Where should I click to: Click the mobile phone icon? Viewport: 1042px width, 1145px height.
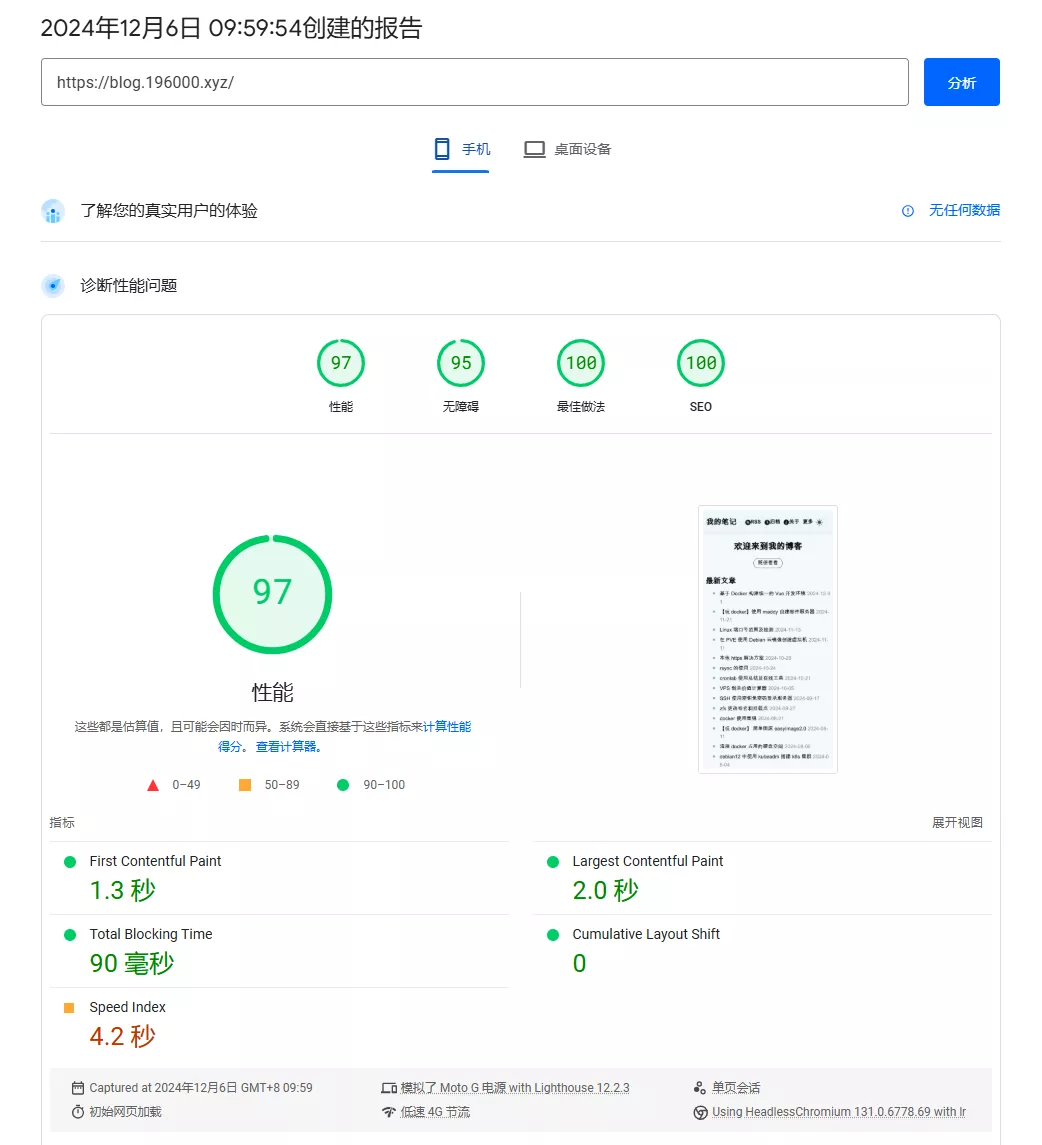442,149
